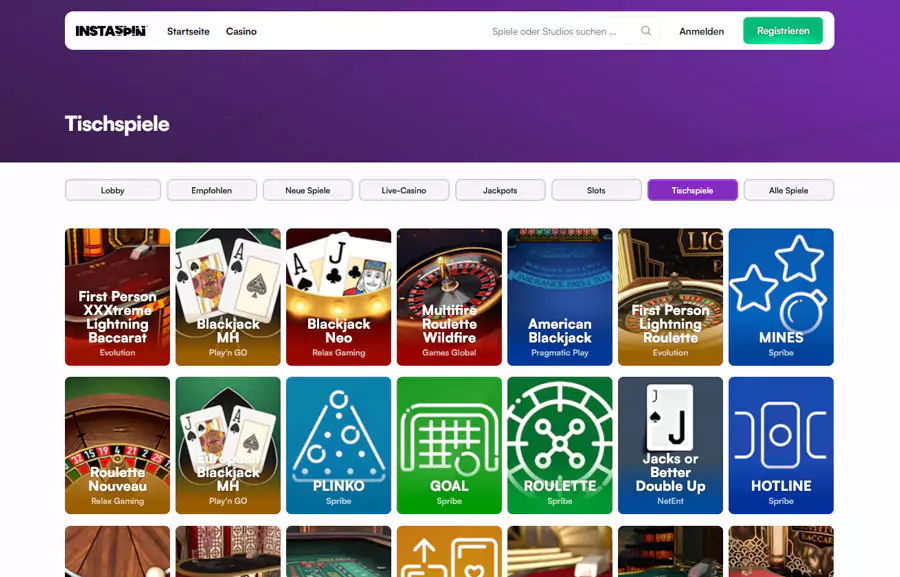Image resolution: width=900 pixels, height=577 pixels.
Task: Start the Spribe ROULETTE game
Action: pos(559,445)
